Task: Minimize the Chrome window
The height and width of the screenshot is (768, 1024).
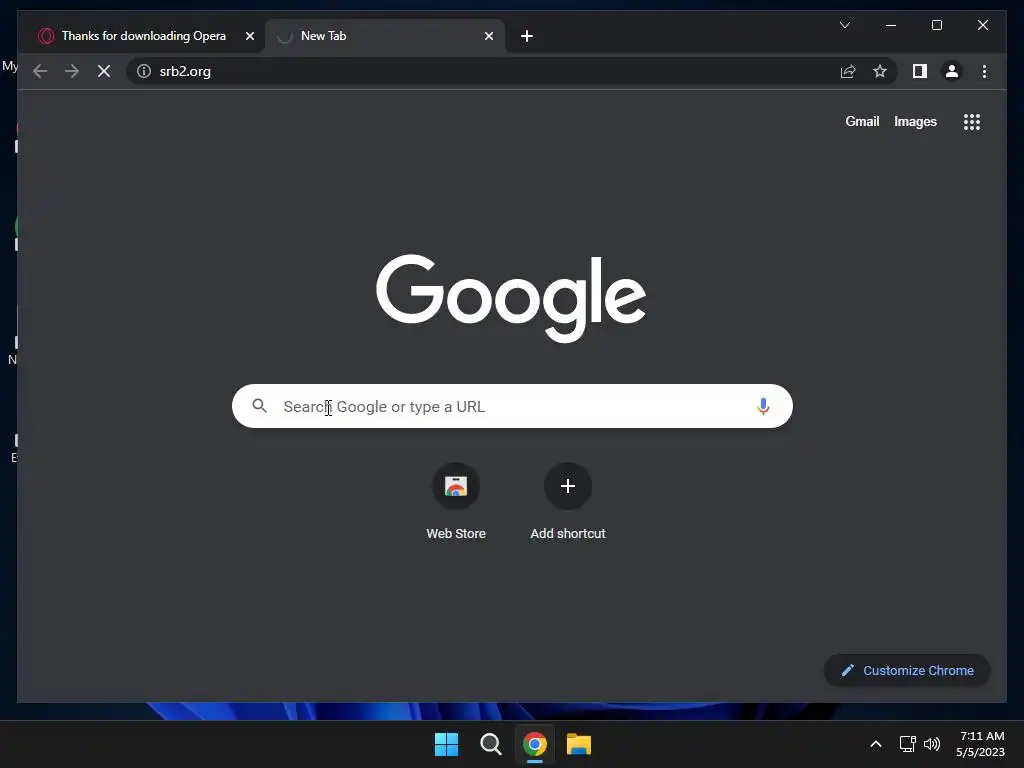Action: click(891, 25)
